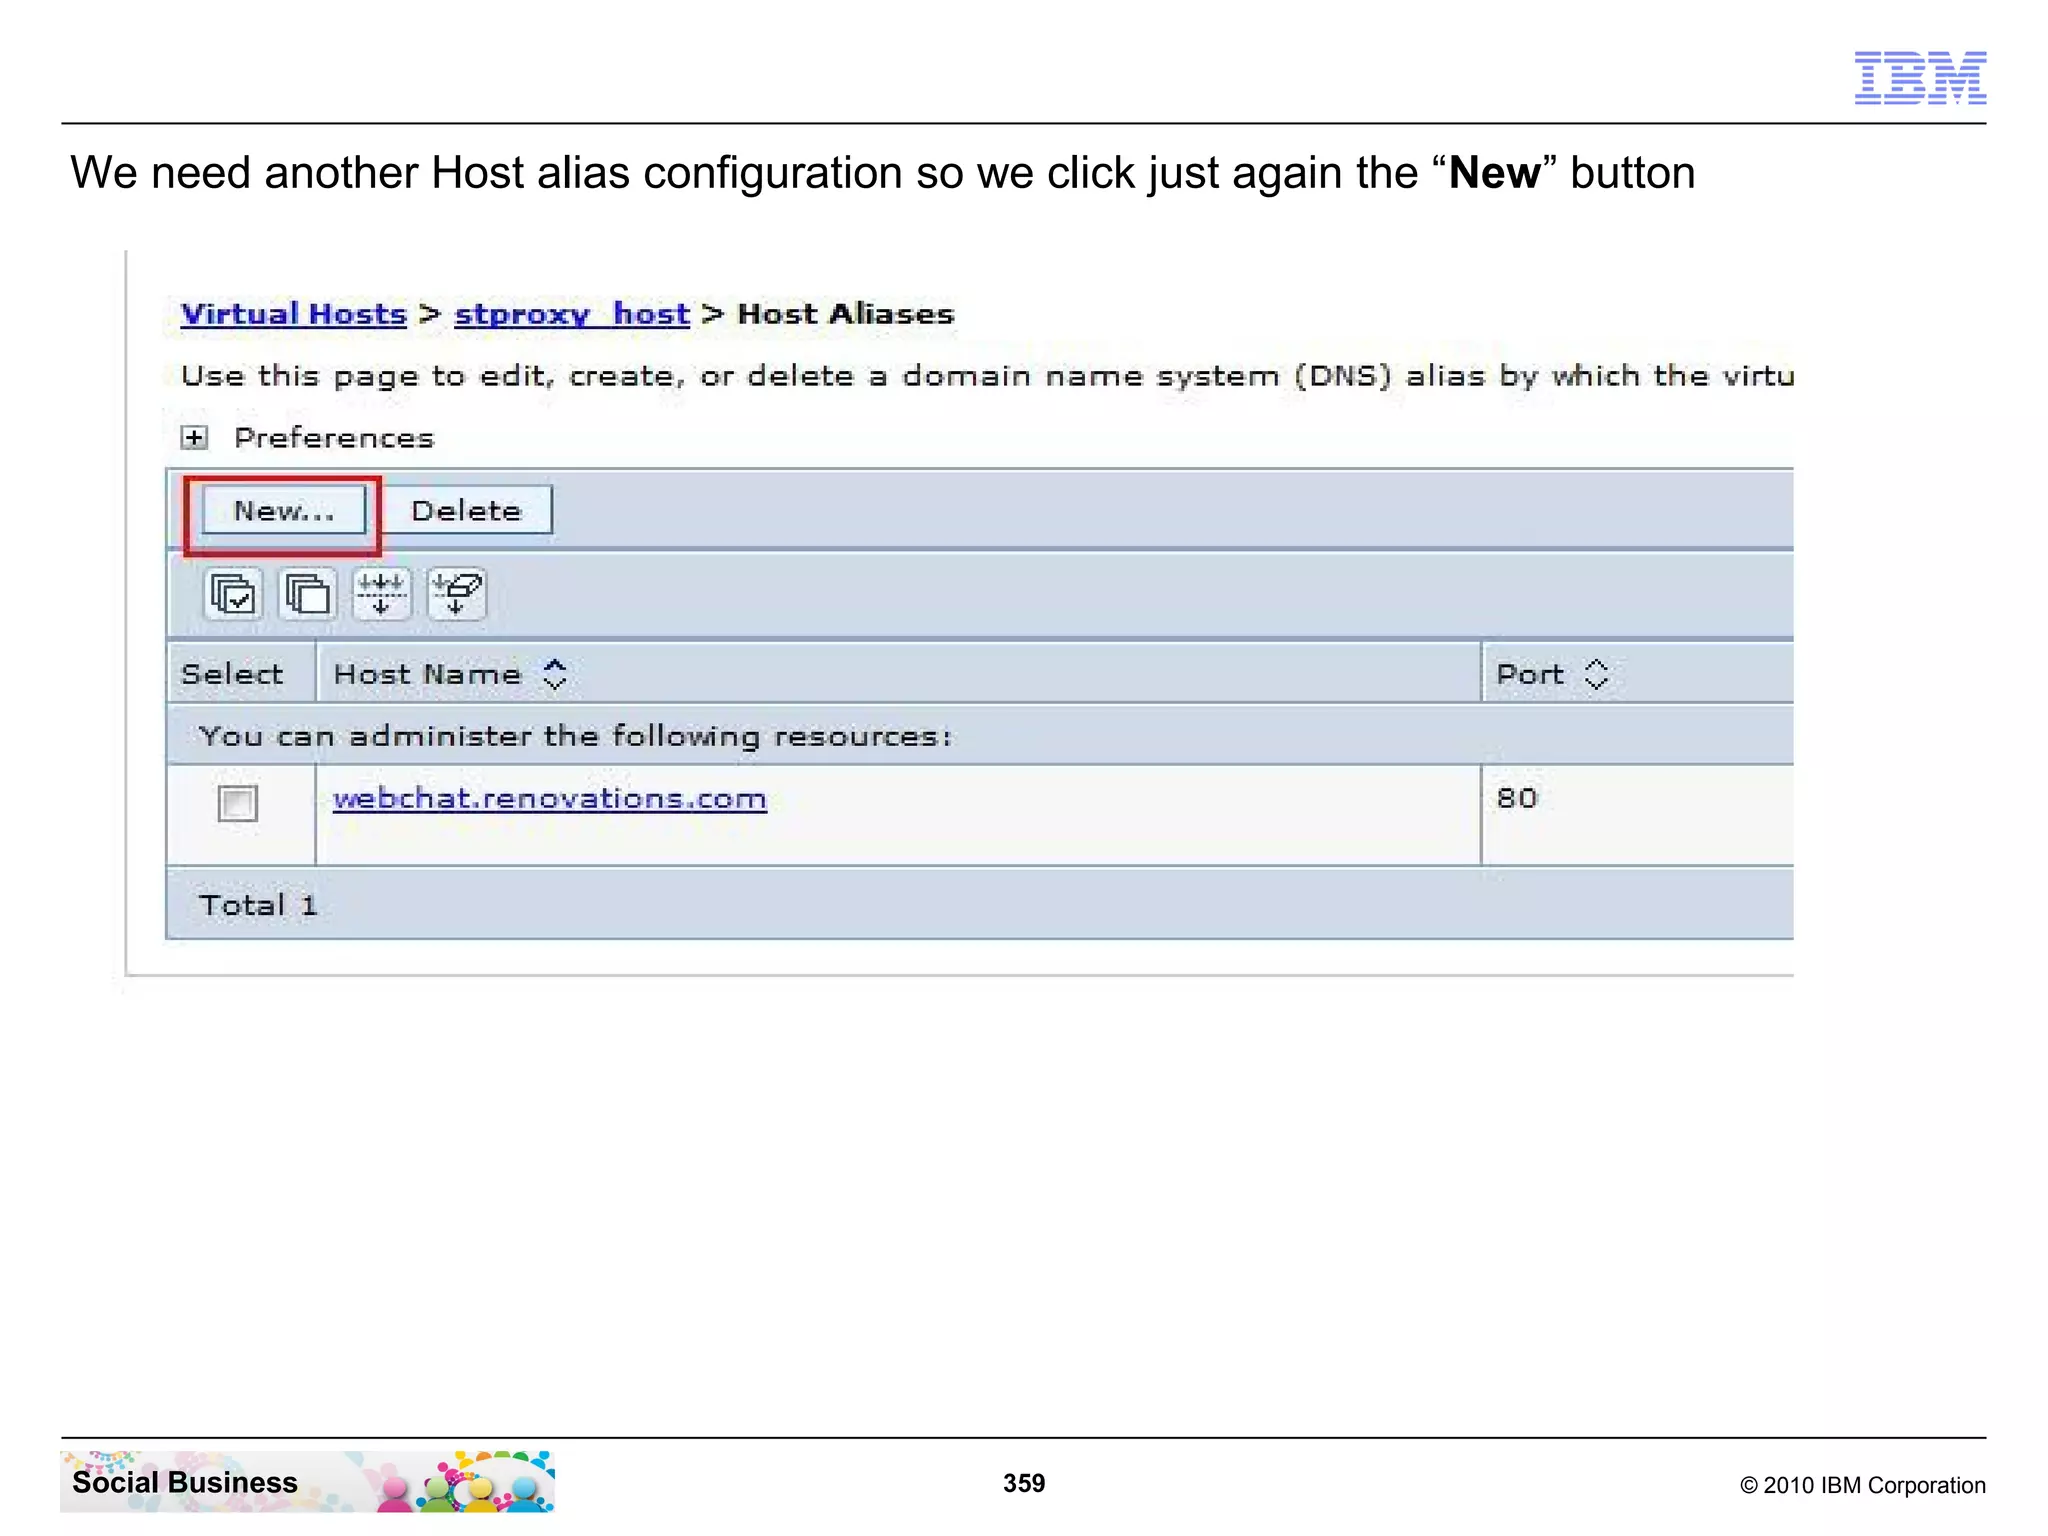Click the Delete button
2048x1536 pixels.
pos(466,511)
